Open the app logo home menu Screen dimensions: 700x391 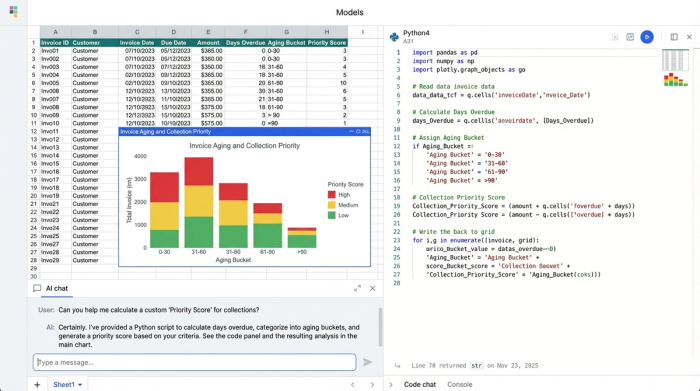(13, 12)
